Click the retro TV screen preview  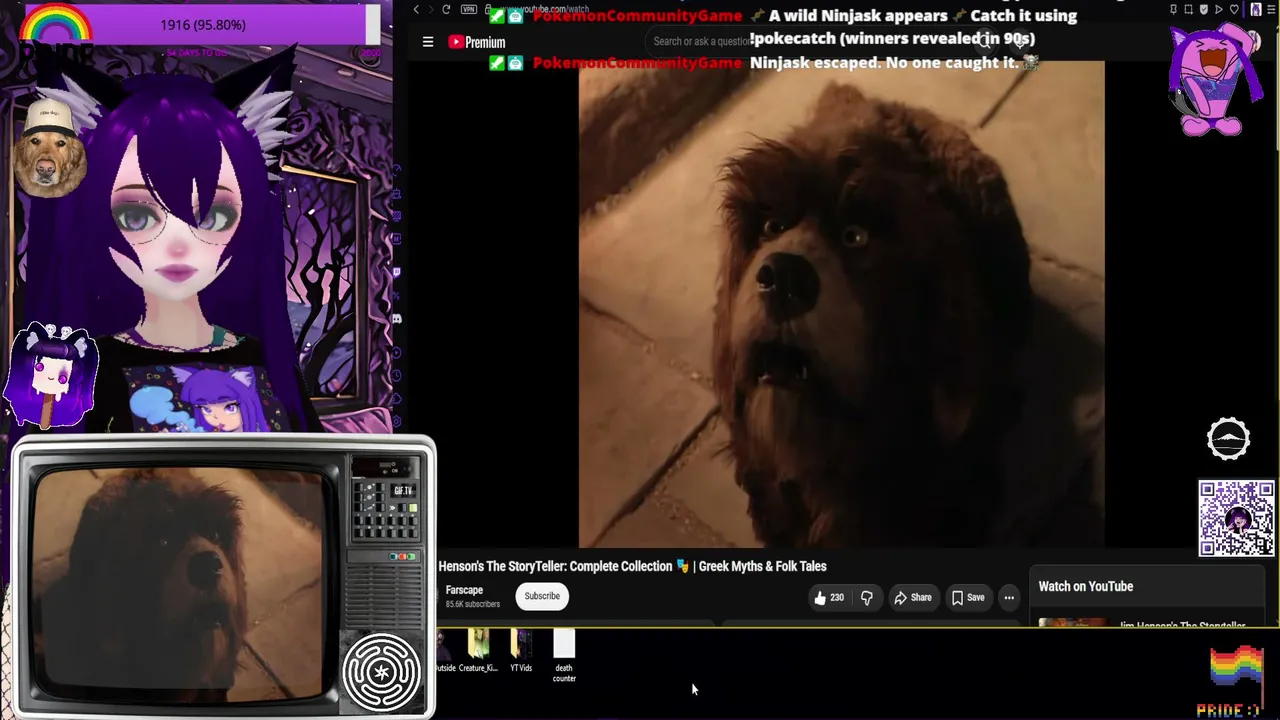[181, 583]
